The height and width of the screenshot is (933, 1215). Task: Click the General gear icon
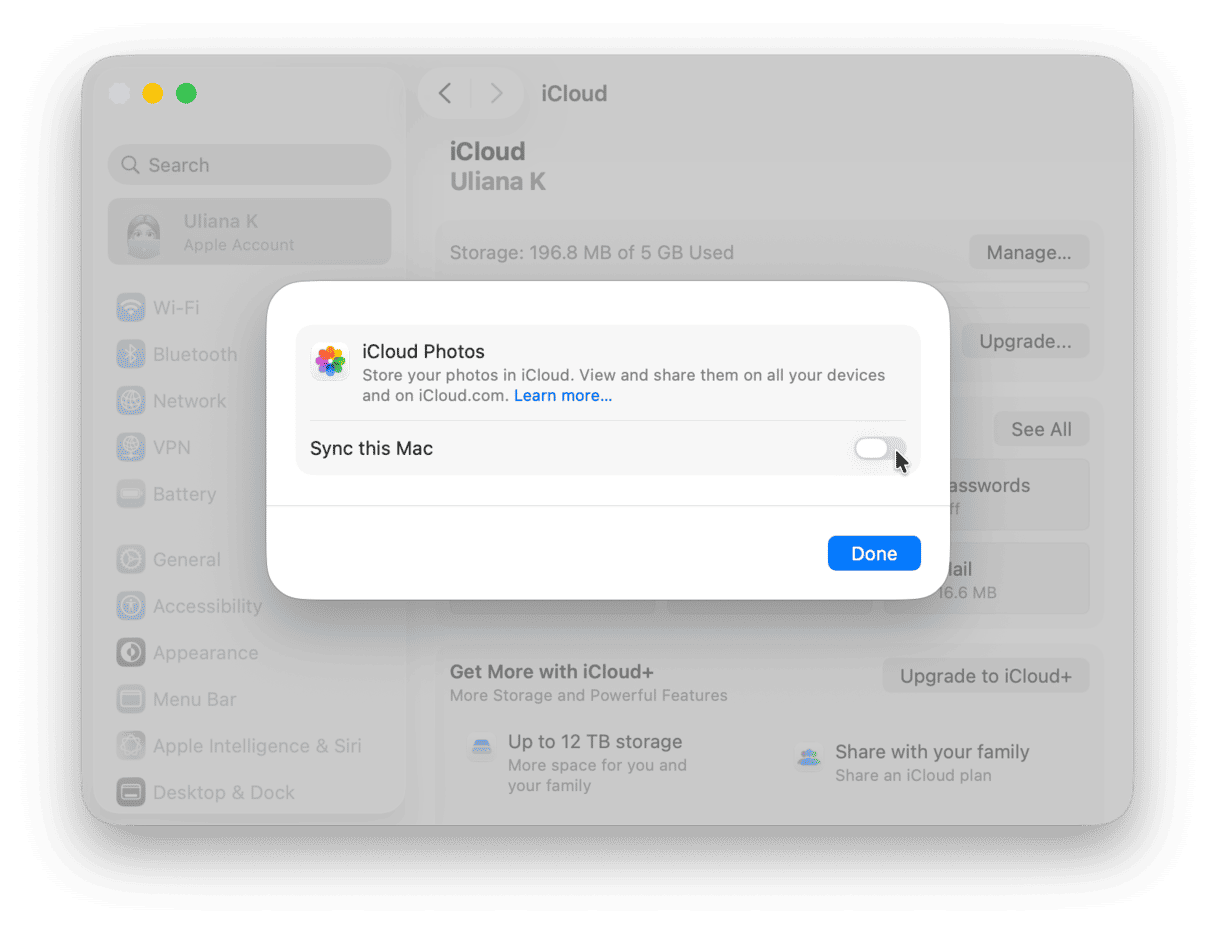click(x=131, y=560)
